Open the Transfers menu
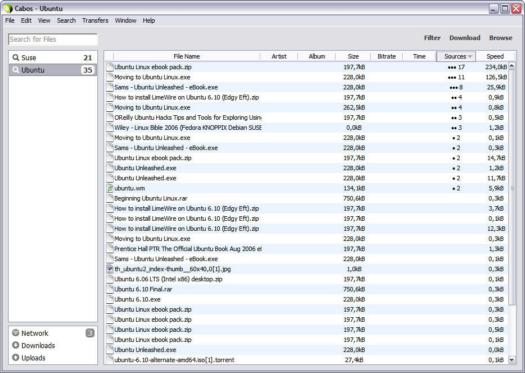Viewport: 525px width, 373px height. [x=95, y=20]
